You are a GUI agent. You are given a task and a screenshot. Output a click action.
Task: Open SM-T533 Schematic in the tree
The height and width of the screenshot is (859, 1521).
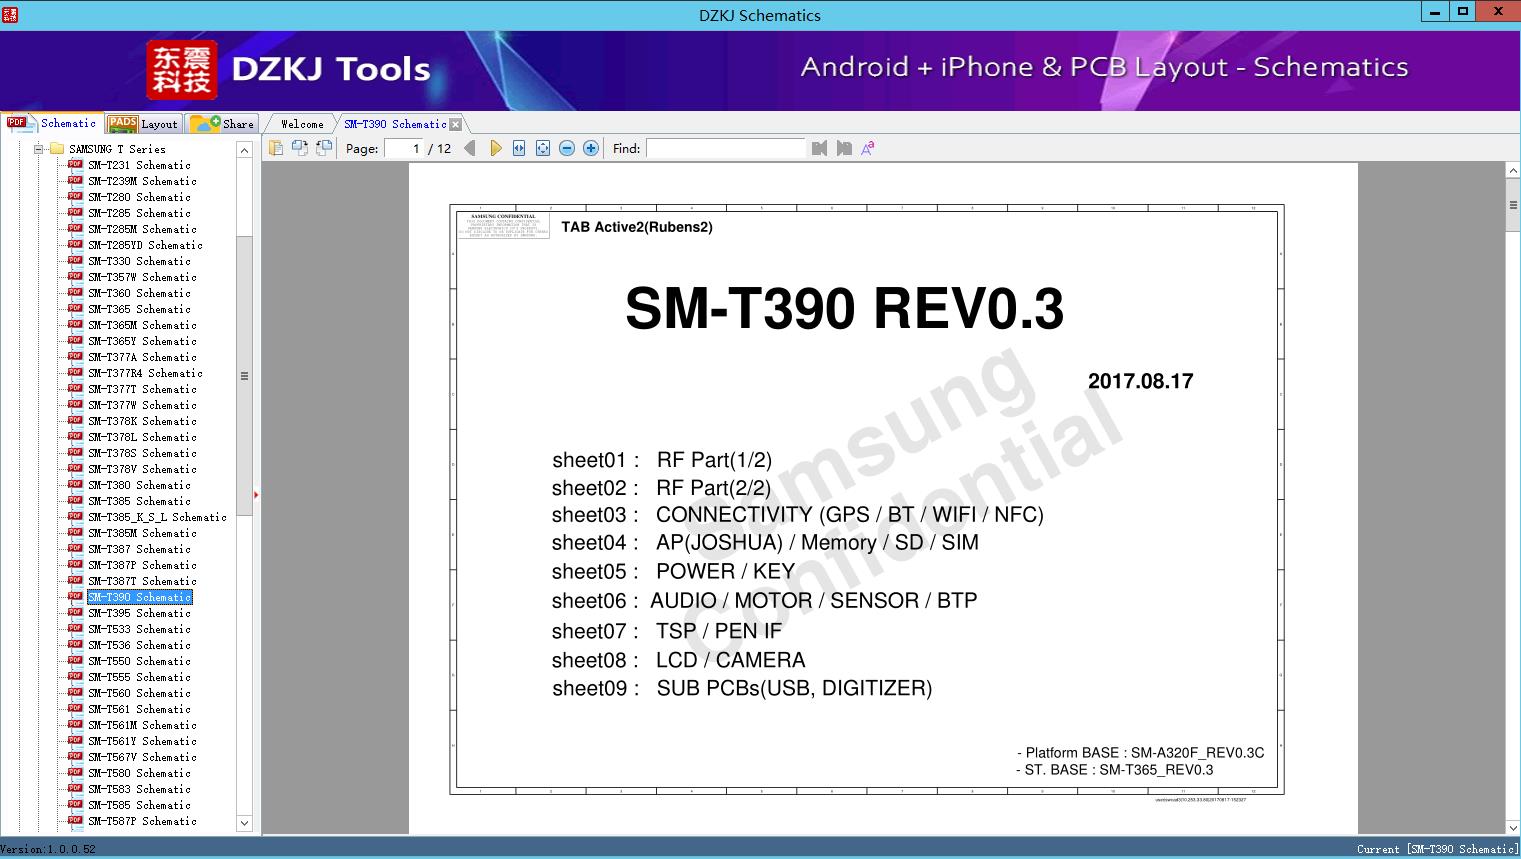click(x=139, y=629)
